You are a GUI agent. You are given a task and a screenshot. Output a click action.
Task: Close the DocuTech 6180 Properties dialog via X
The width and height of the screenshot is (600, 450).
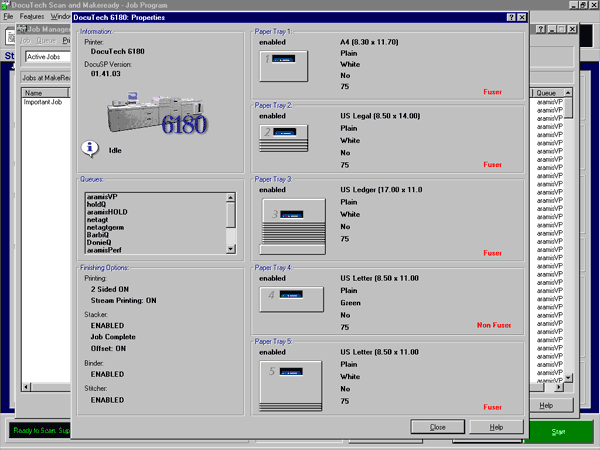tap(522, 17)
